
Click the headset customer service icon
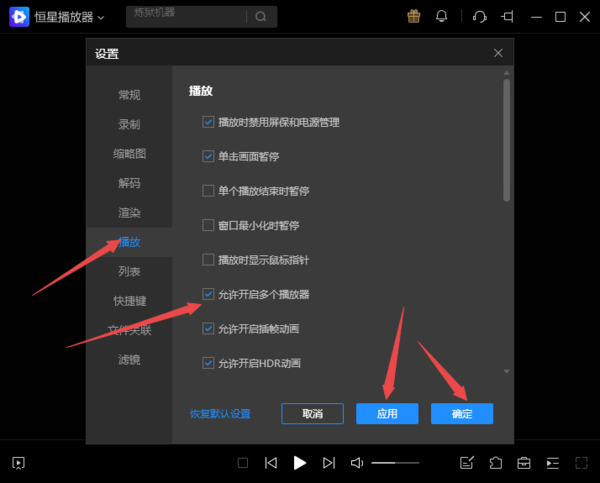[479, 17]
